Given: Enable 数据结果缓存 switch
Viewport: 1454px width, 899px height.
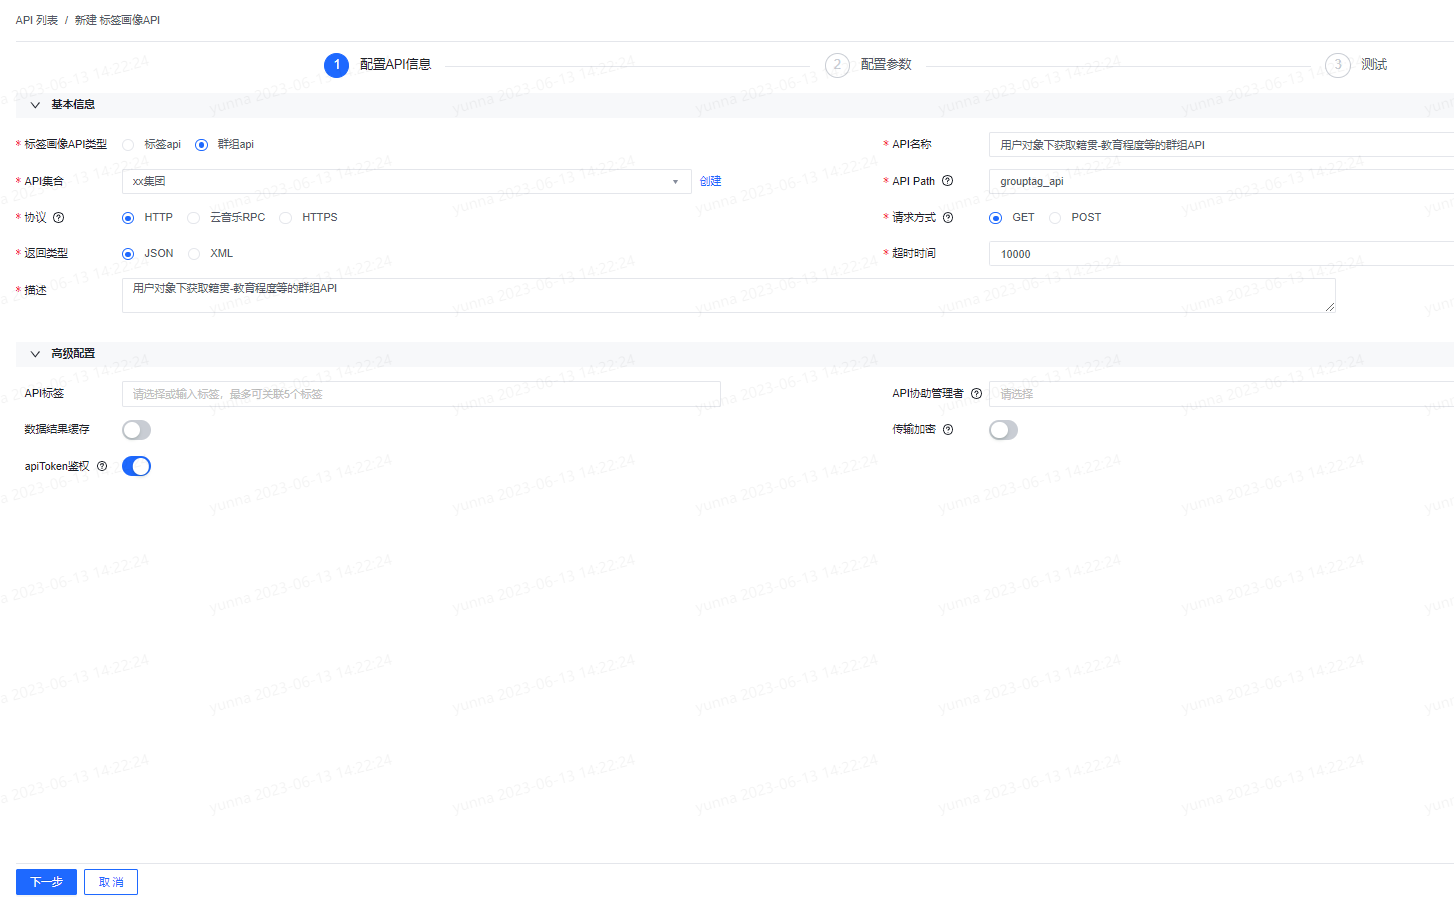Looking at the screenshot, I should [x=136, y=430].
